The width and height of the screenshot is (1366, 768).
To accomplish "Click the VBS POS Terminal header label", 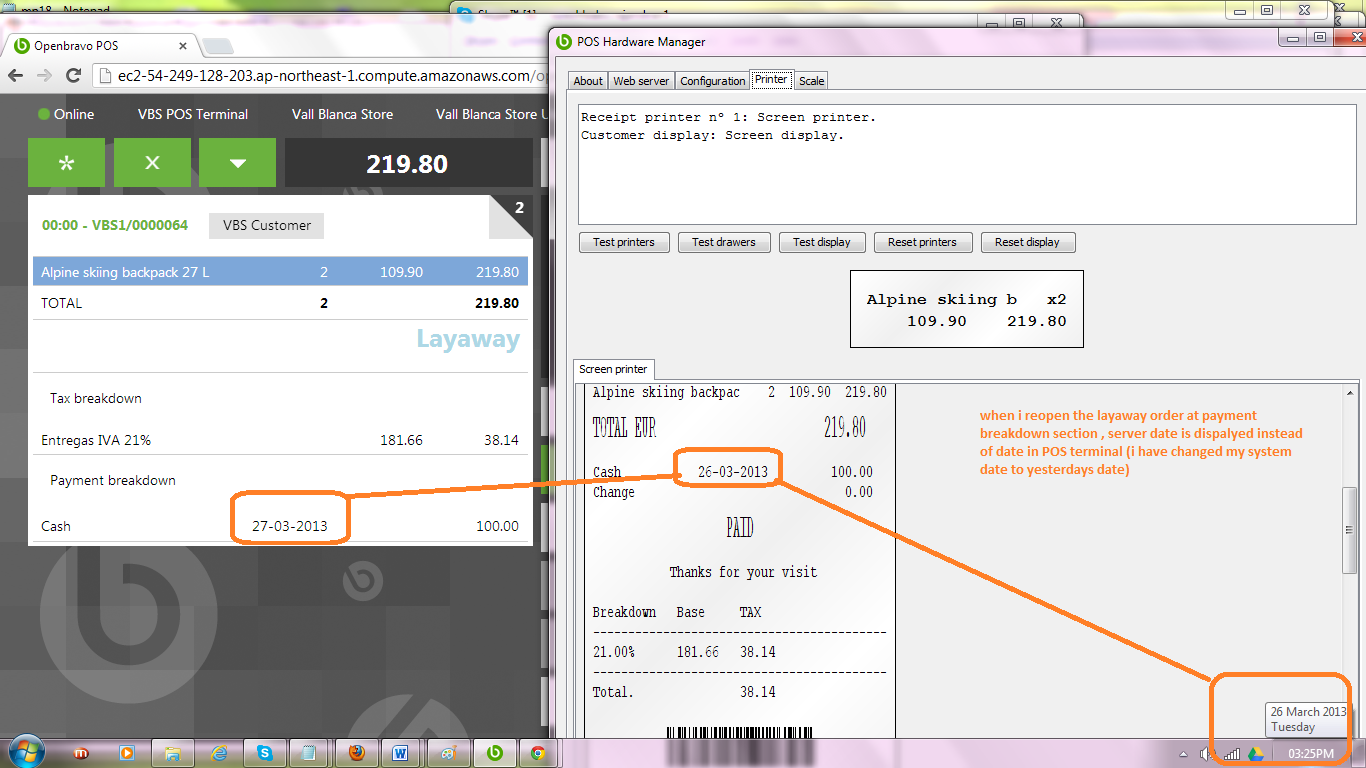I will pyautogui.click(x=193, y=114).
